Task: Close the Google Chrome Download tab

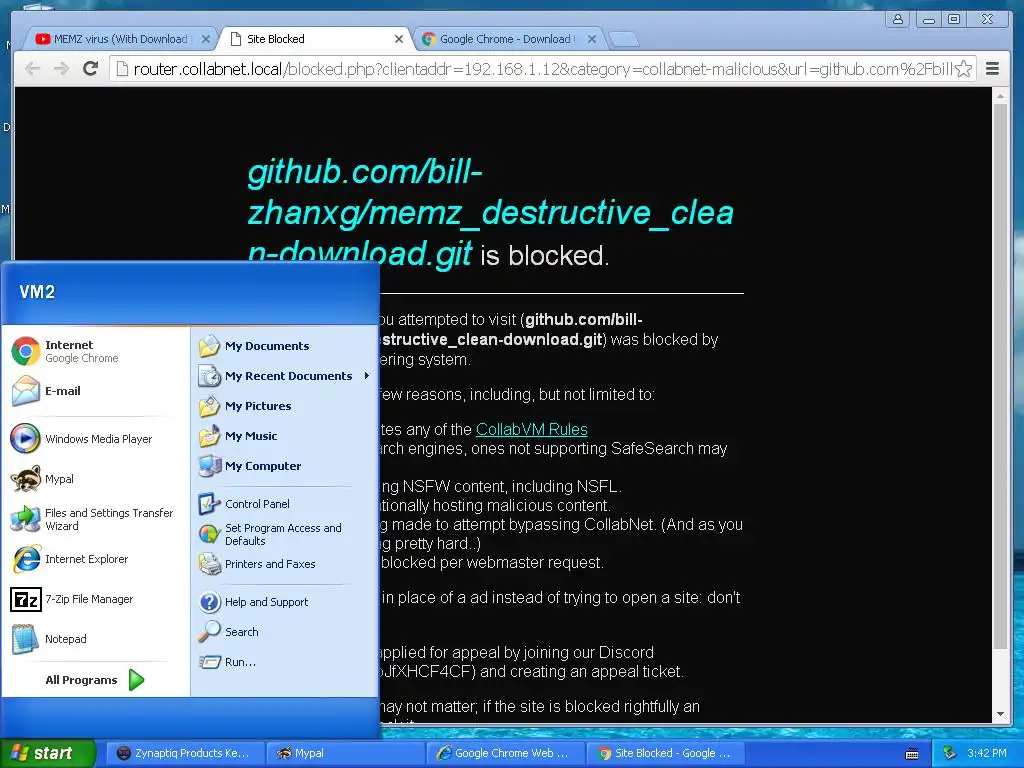Action: [x=592, y=39]
